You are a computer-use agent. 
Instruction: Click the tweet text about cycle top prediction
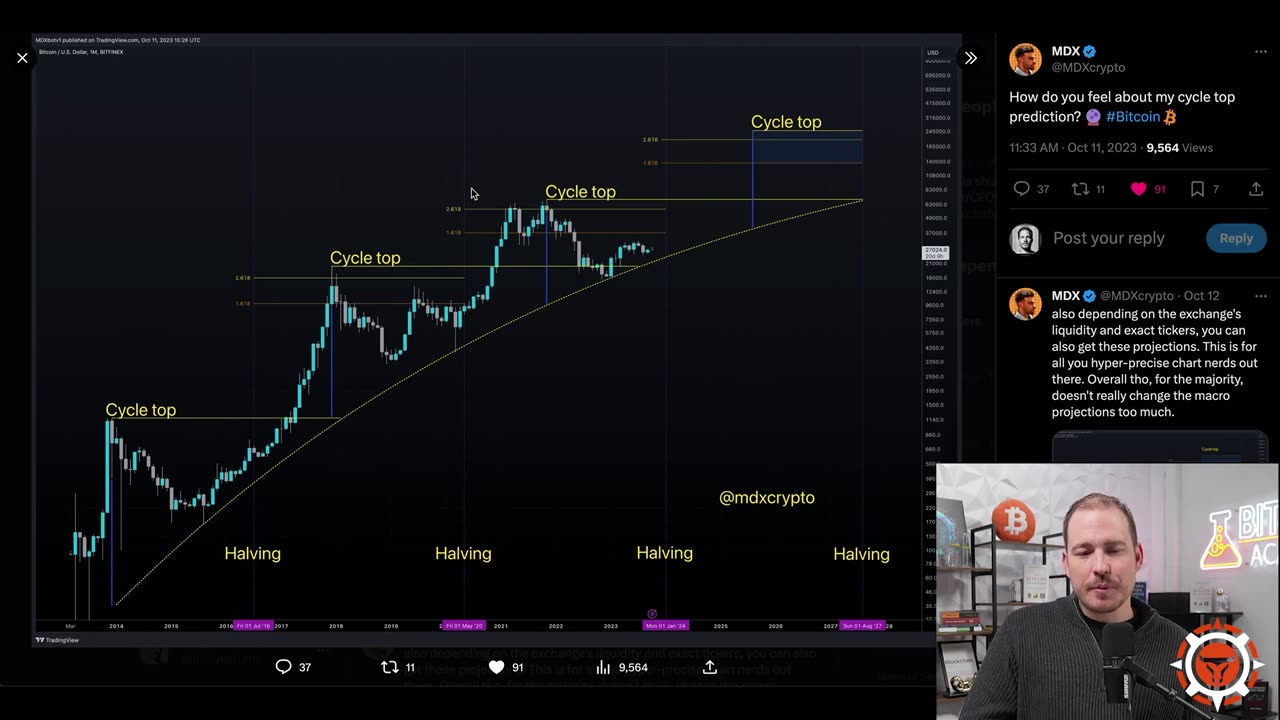pyautogui.click(x=1122, y=107)
